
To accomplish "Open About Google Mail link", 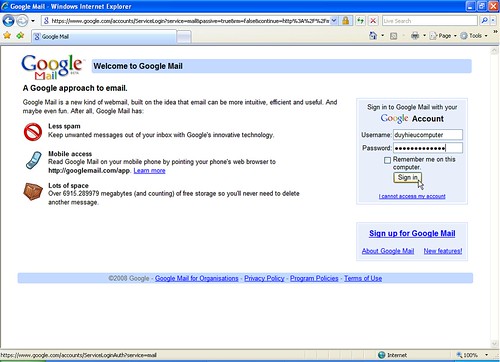I will point(388,251).
